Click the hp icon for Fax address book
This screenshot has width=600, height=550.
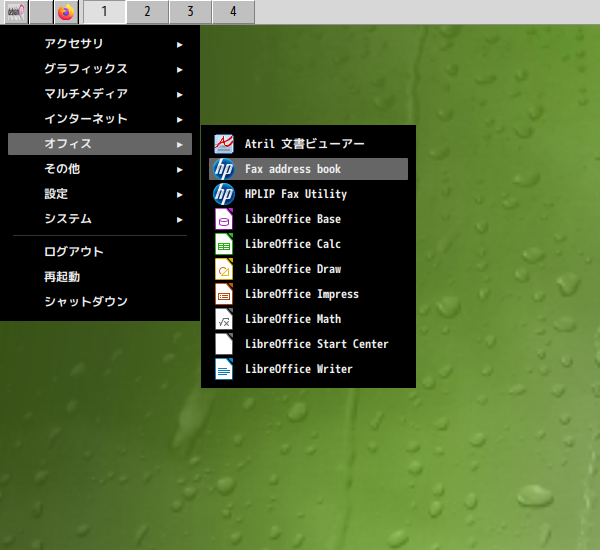(224, 169)
